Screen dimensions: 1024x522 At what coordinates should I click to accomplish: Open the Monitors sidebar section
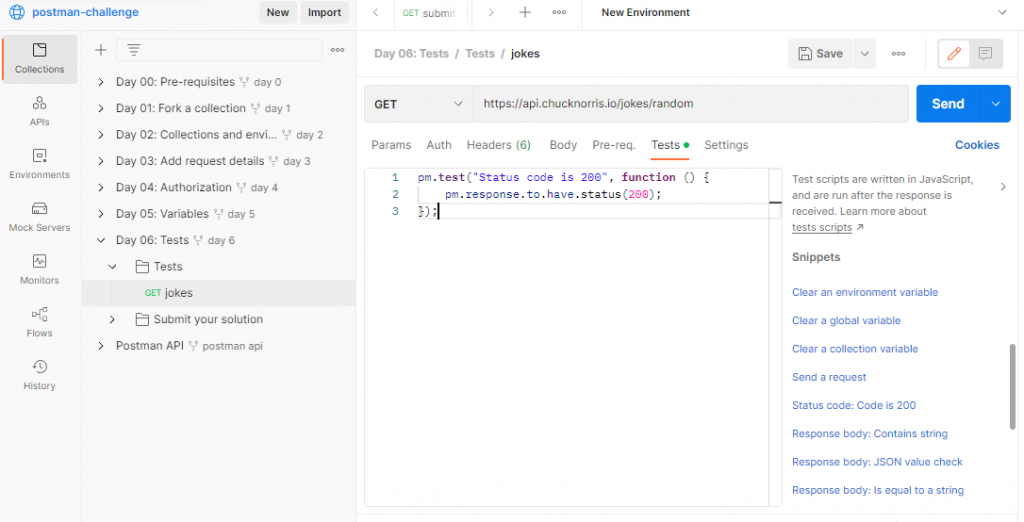tap(39, 270)
